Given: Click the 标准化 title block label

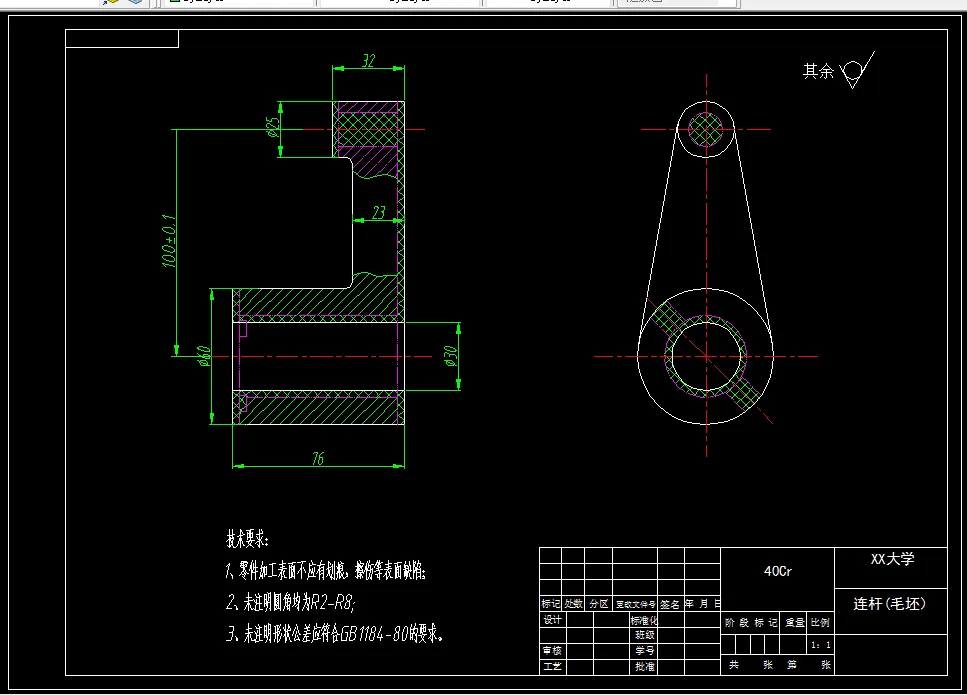Looking at the screenshot, I should pyautogui.click(x=643, y=620).
